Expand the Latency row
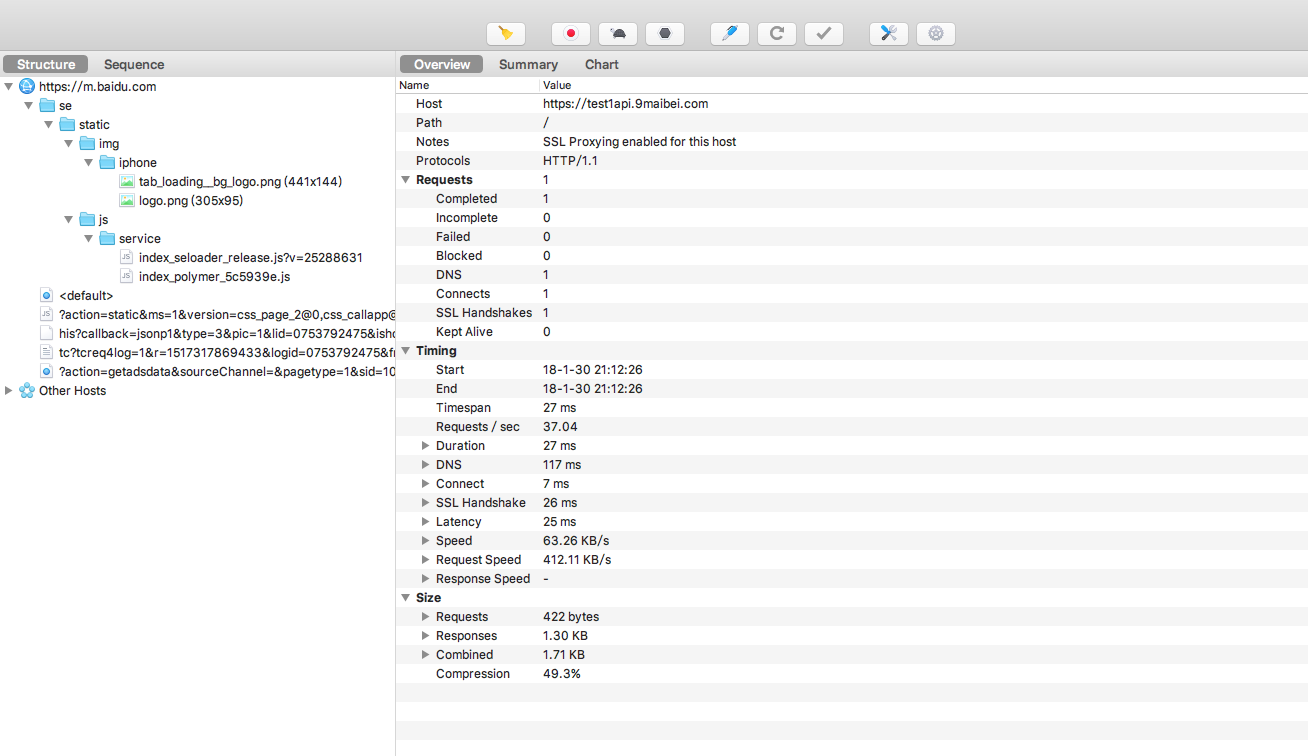The width and height of the screenshot is (1308, 756). (426, 522)
